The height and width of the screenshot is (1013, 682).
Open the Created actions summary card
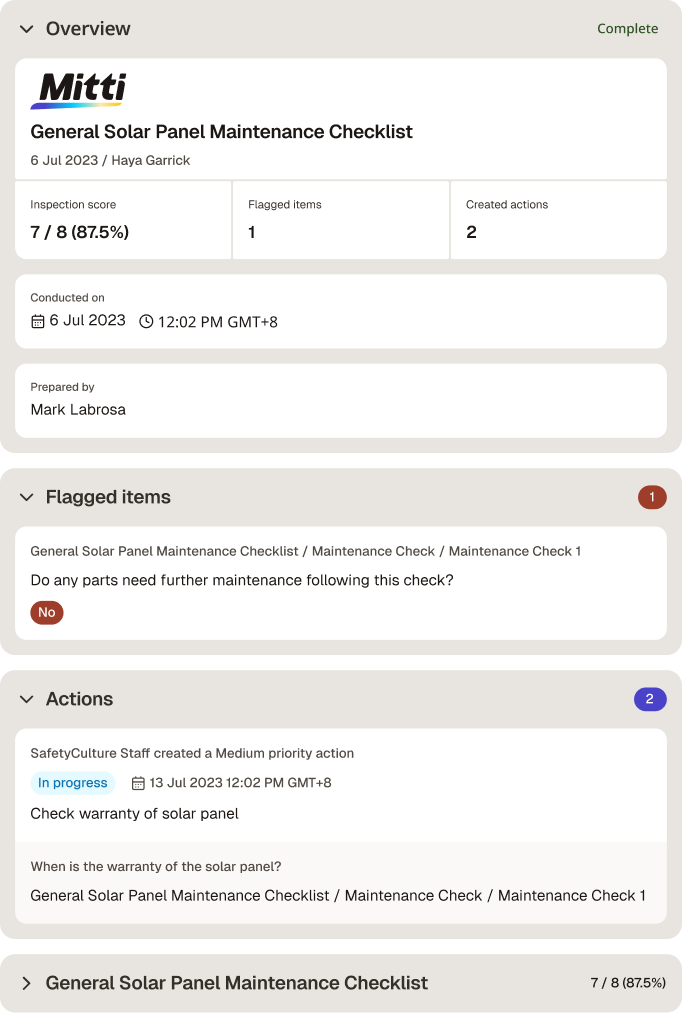(559, 220)
